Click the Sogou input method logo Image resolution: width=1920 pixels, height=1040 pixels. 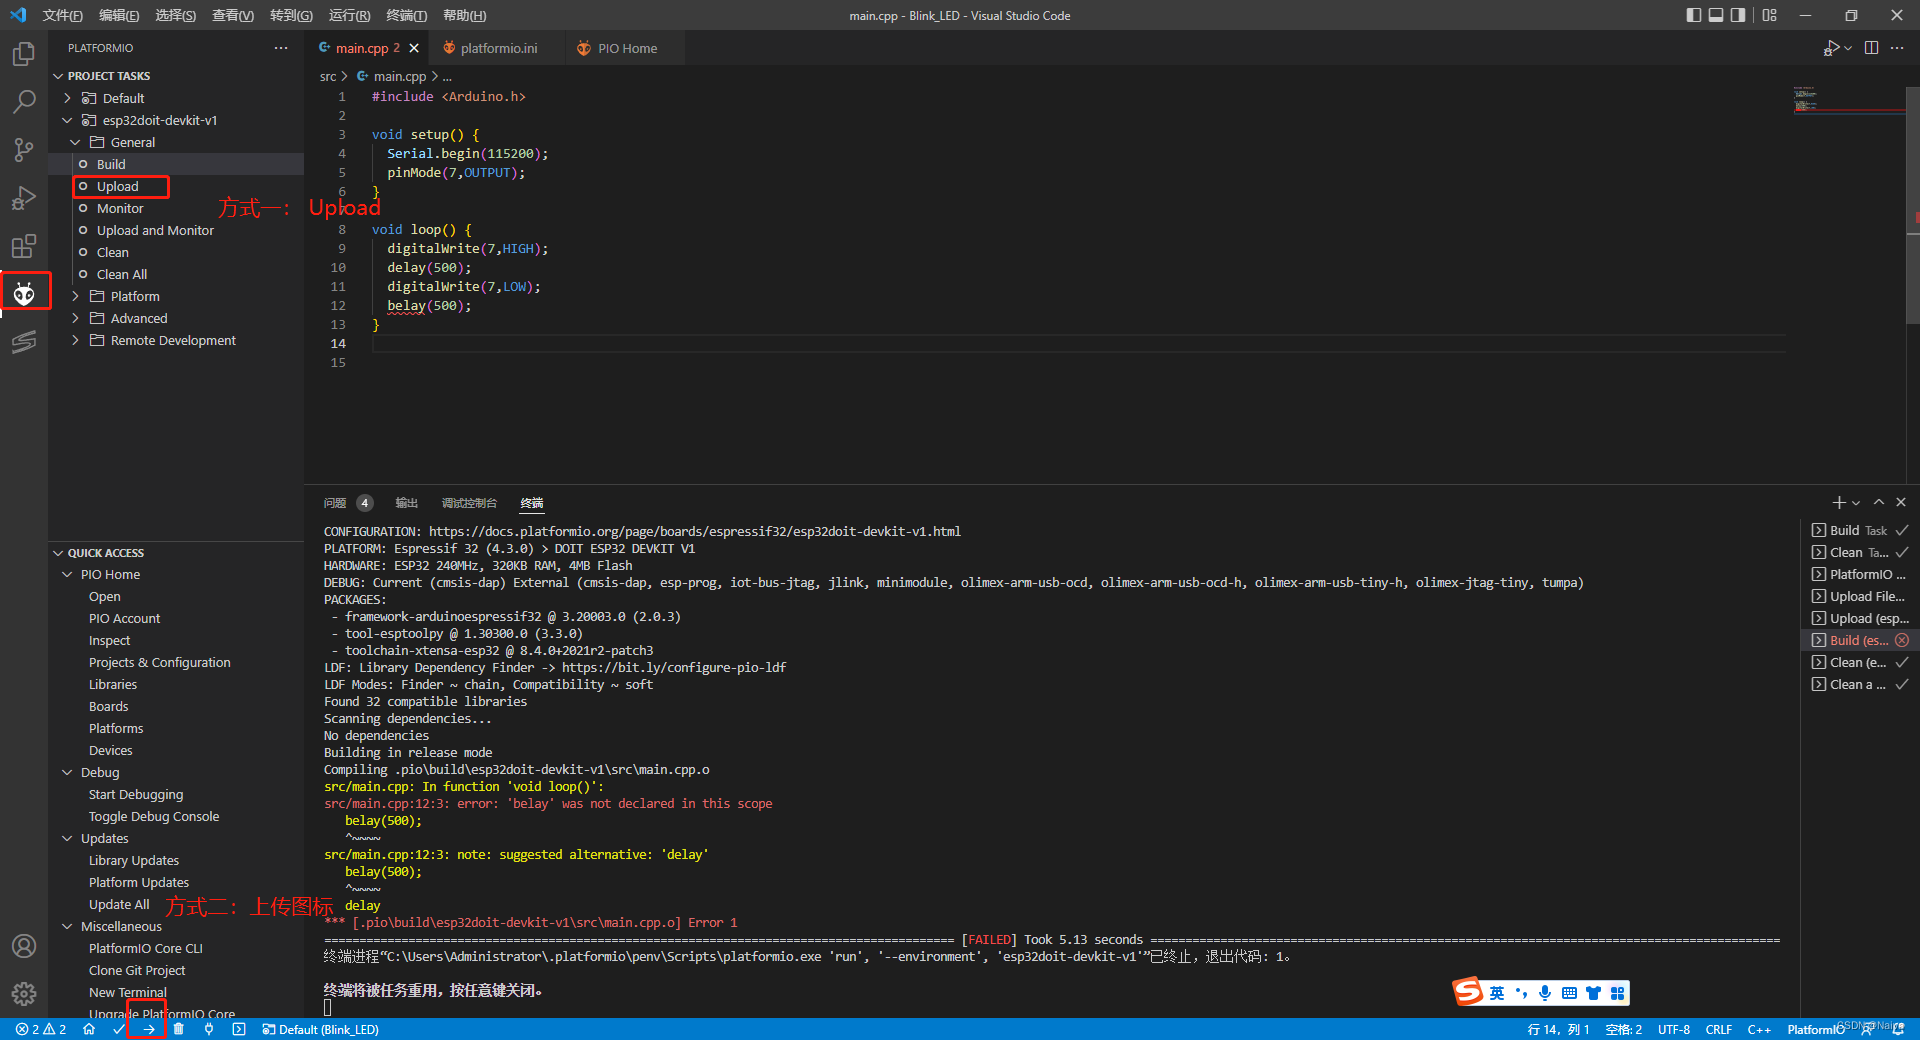pyautogui.click(x=1468, y=992)
